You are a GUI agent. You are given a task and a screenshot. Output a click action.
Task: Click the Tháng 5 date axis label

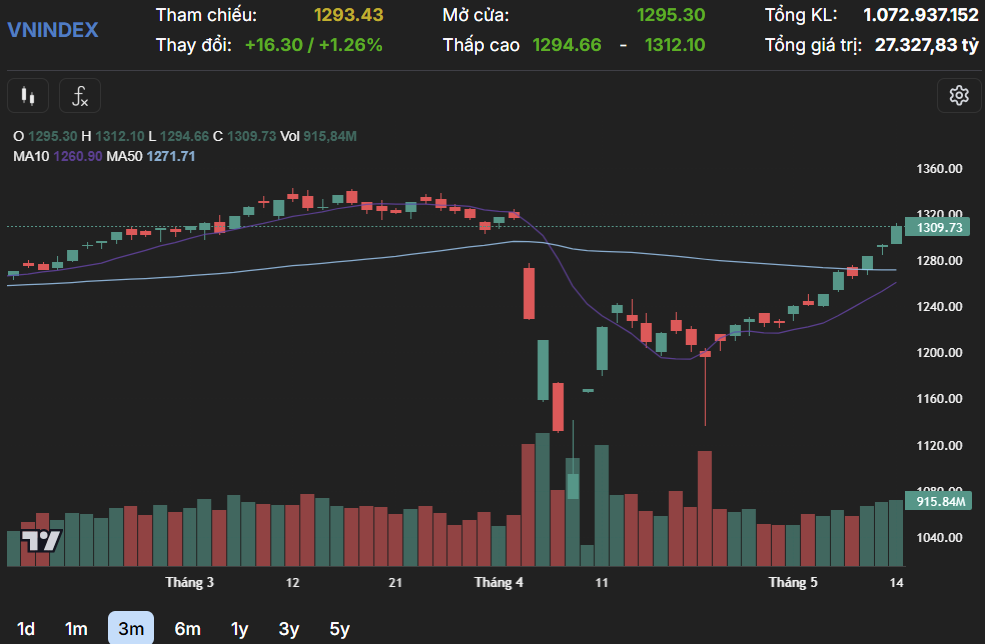pyautogui.click(x=793, y=582)
